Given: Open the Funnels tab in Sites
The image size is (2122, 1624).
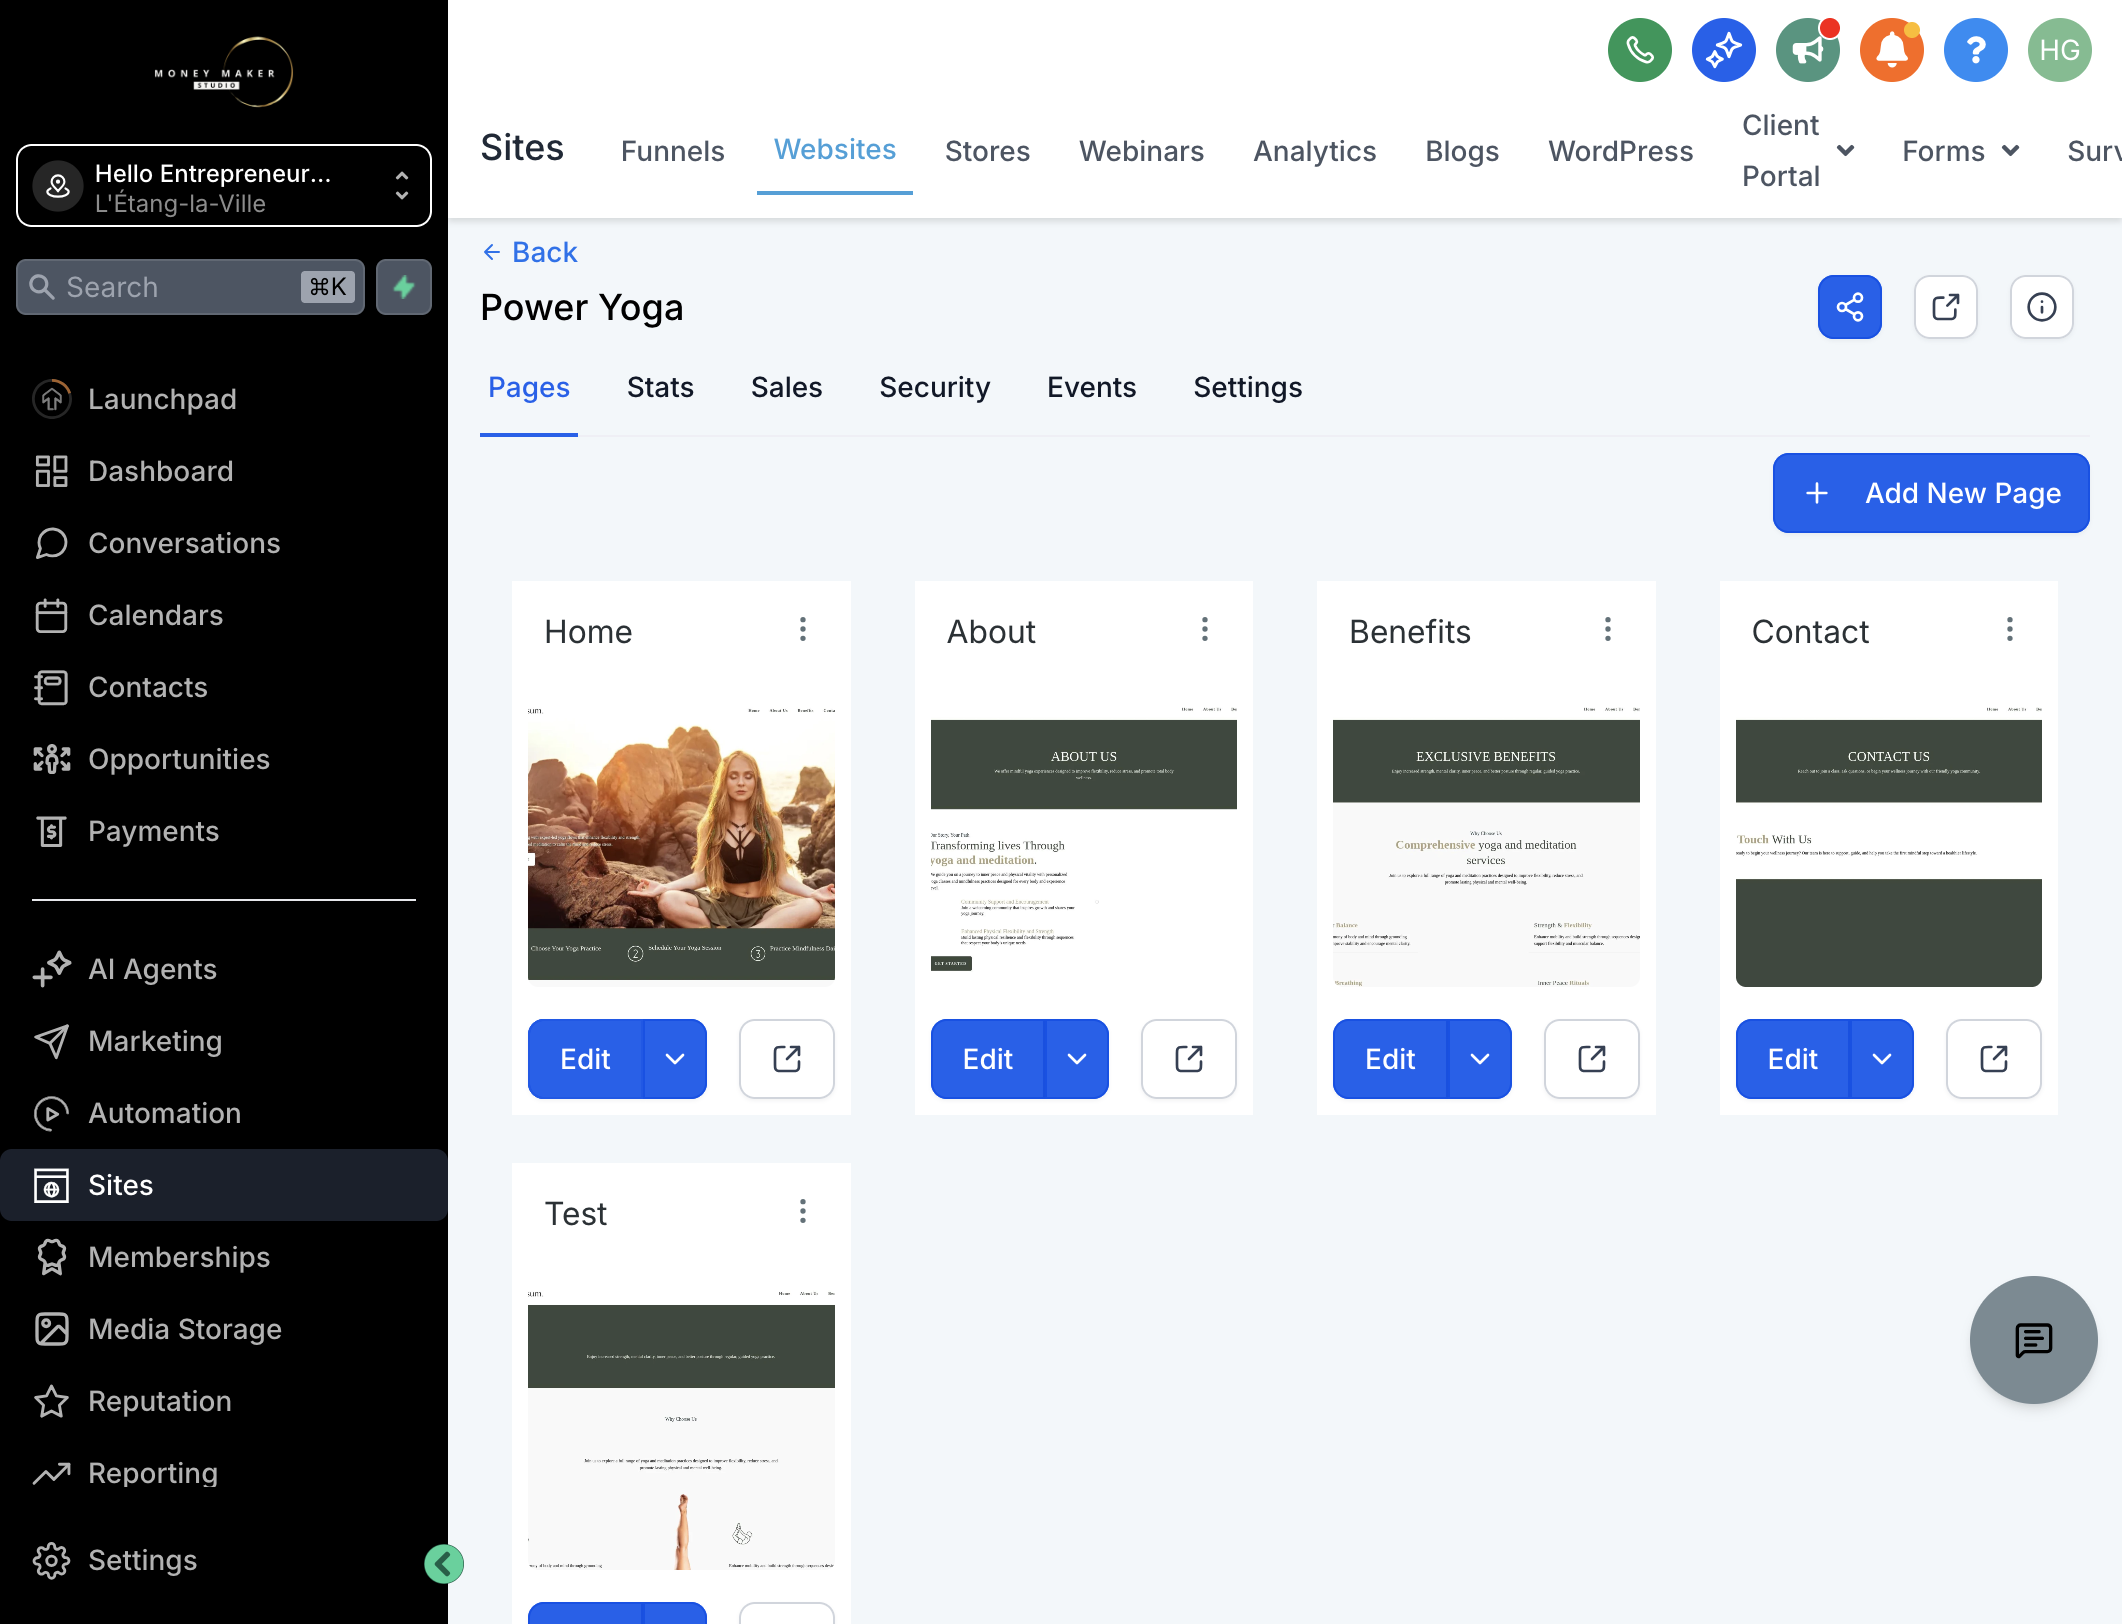Looking at the screenshot, I should (672, 151).
